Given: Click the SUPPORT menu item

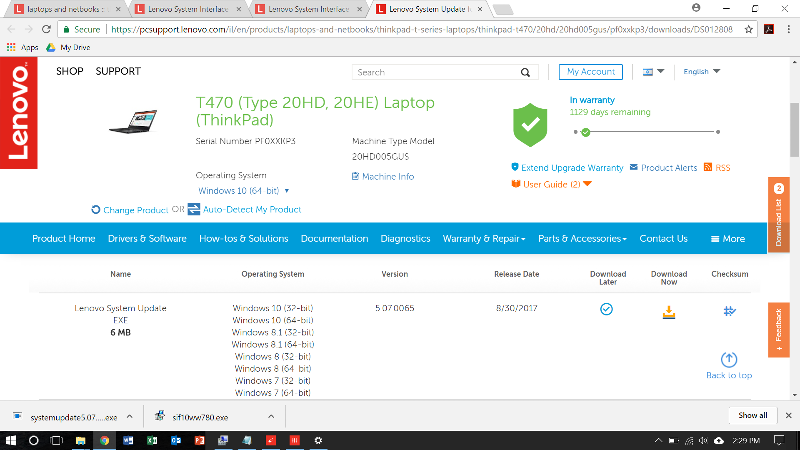Looking at the screenshot, I should (118, 71).
